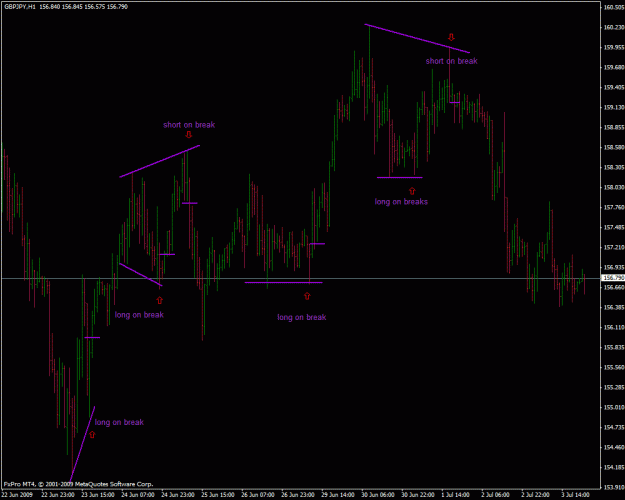Click the 160.230 price axis label

[614, 27]
